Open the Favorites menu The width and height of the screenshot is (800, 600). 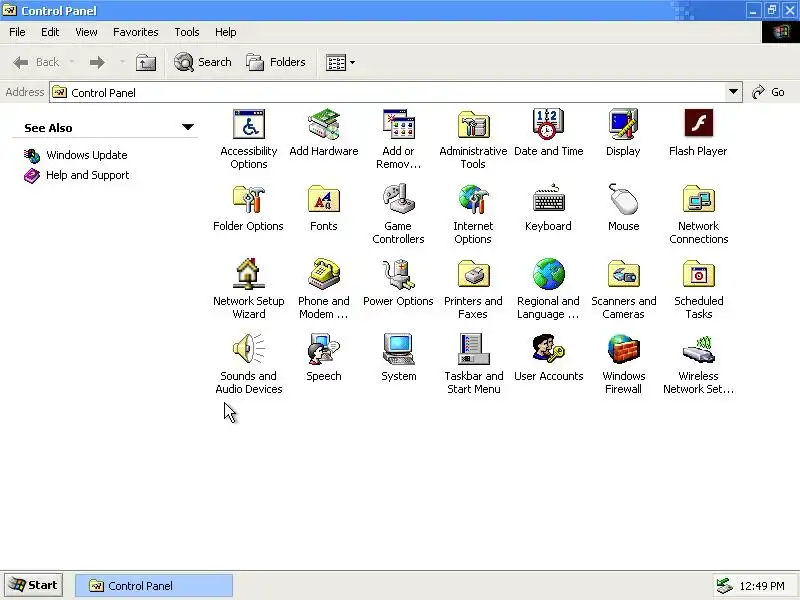click(136, 32)
